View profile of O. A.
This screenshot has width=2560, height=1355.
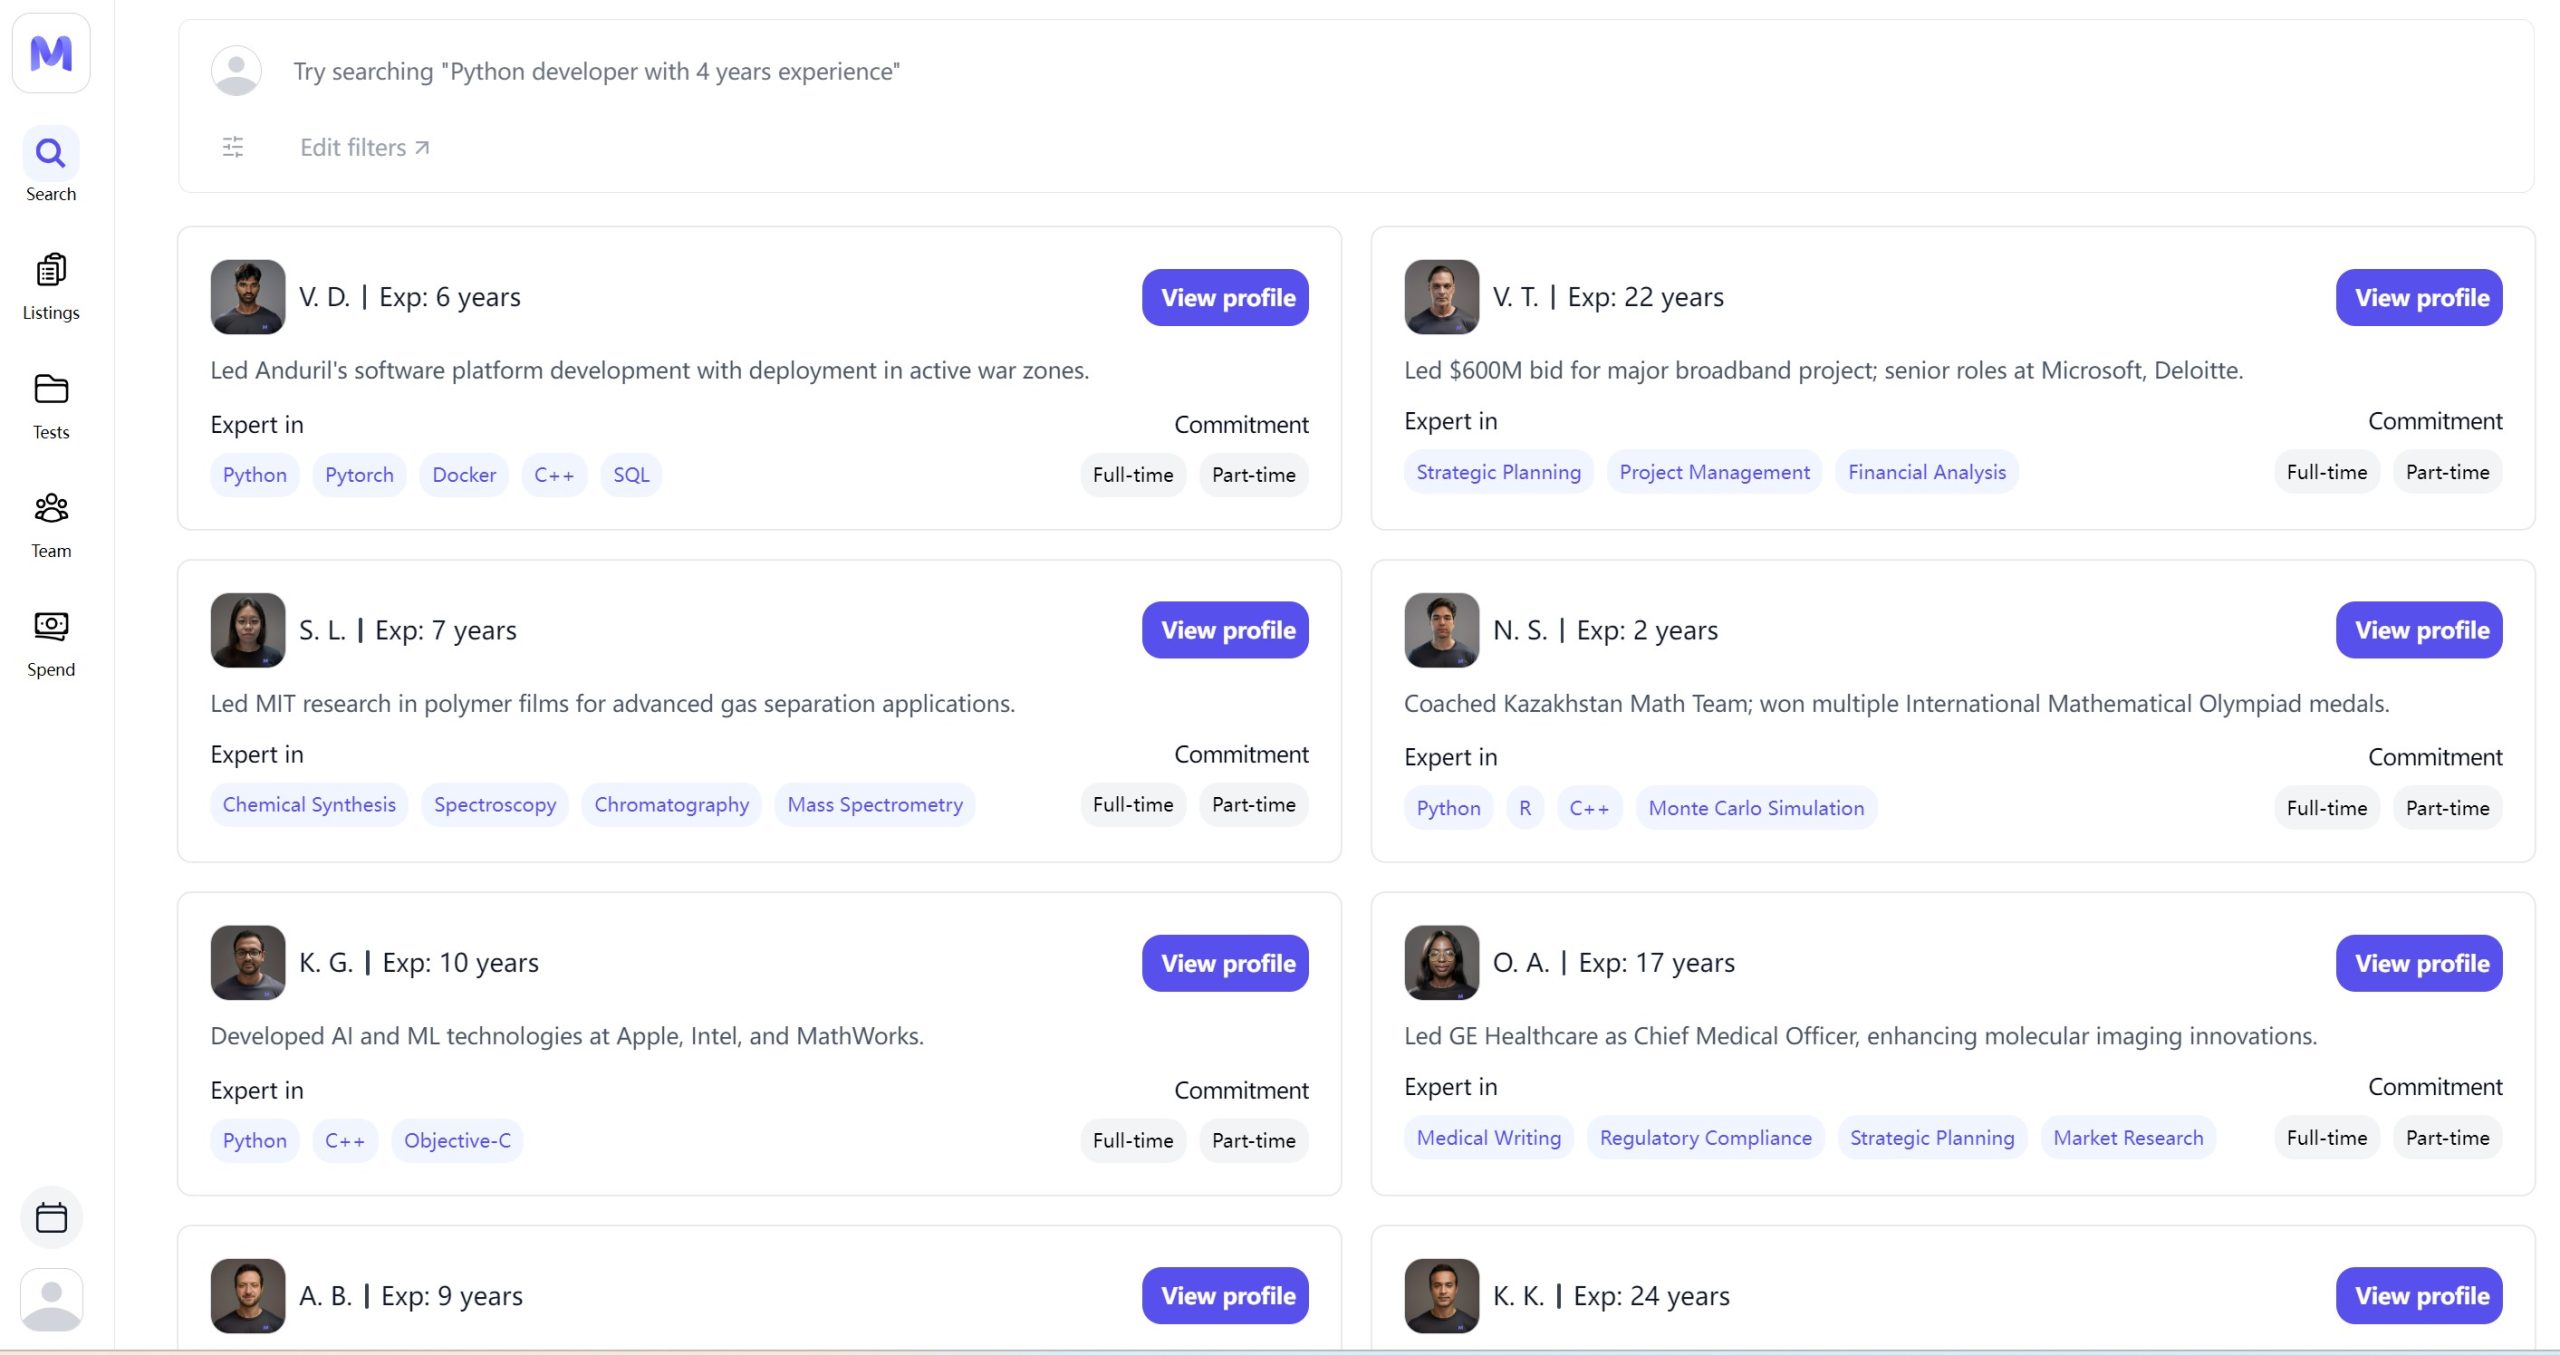click(2419, 964)
